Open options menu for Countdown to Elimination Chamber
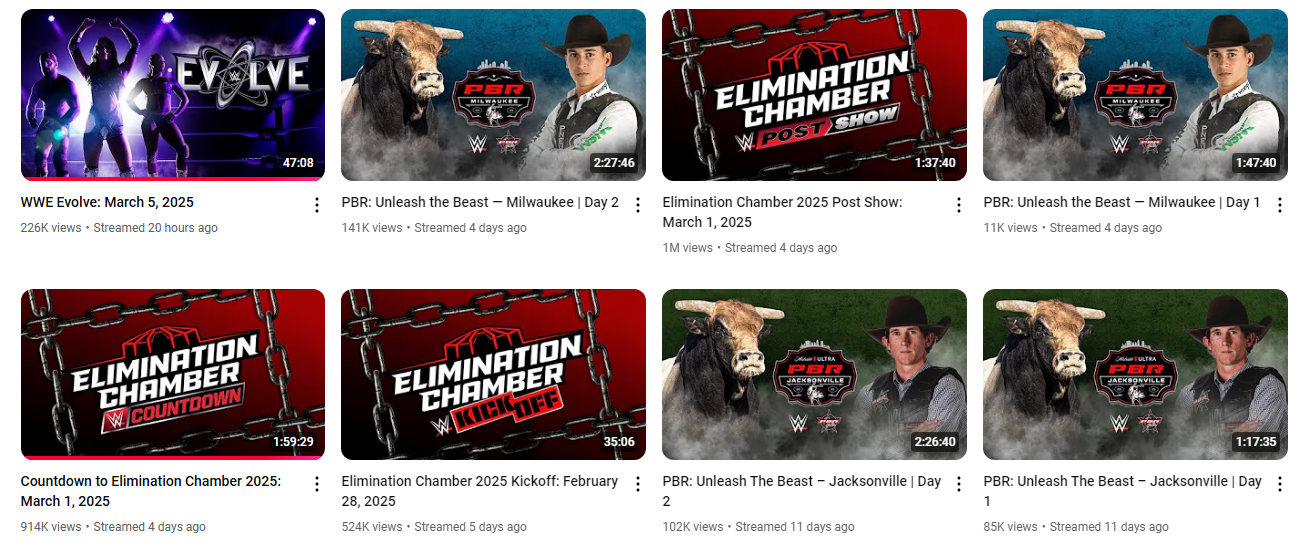The image size is (1306, 551). pyautogui.click(x=317, y=484)
